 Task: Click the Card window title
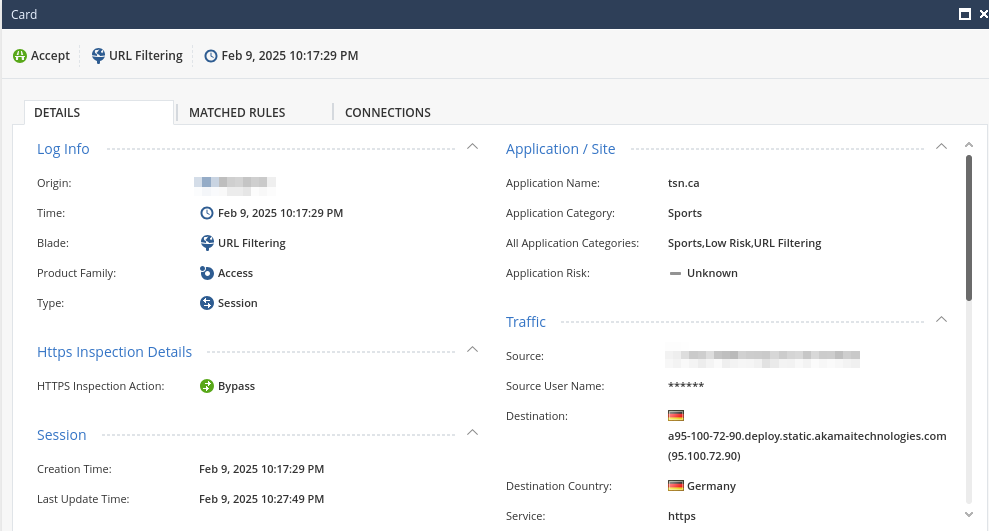tap(24, 14)
